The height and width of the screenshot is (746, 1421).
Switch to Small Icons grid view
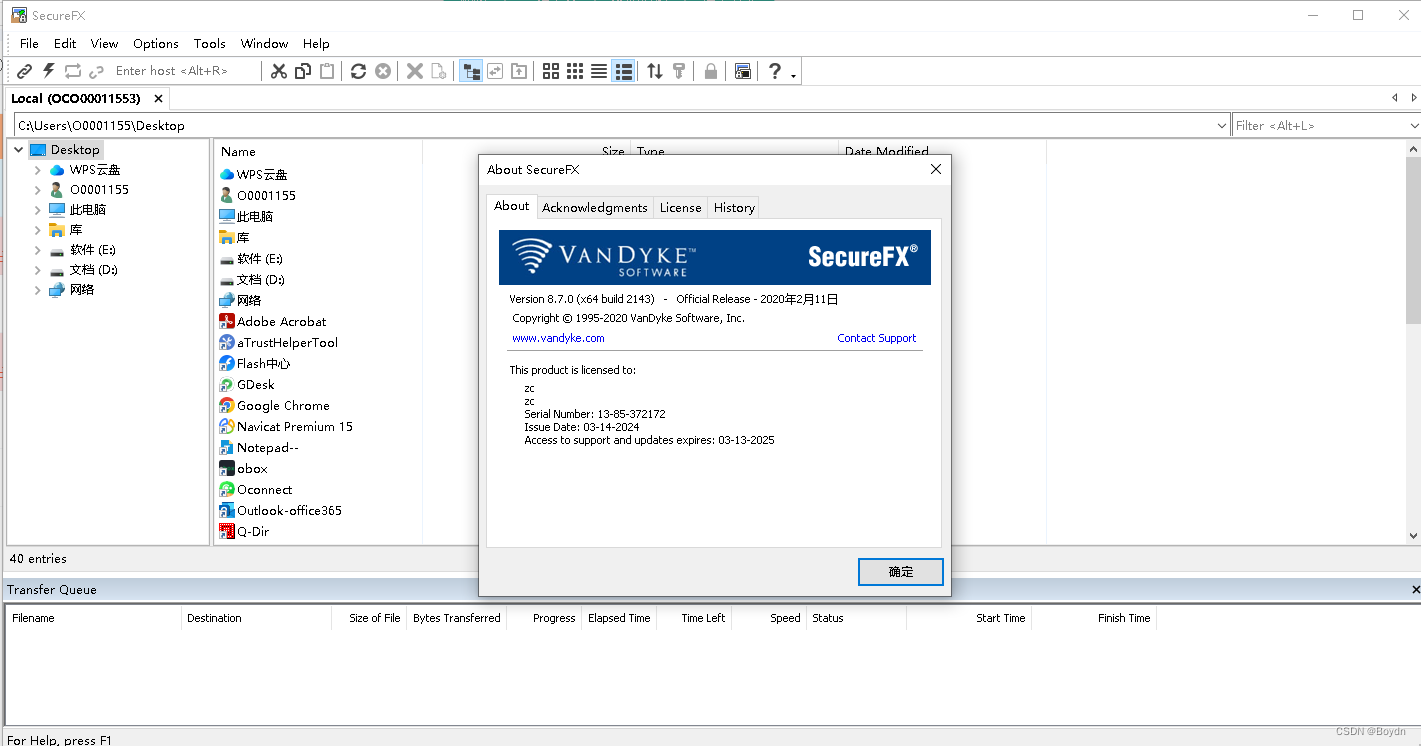point(575,71)
